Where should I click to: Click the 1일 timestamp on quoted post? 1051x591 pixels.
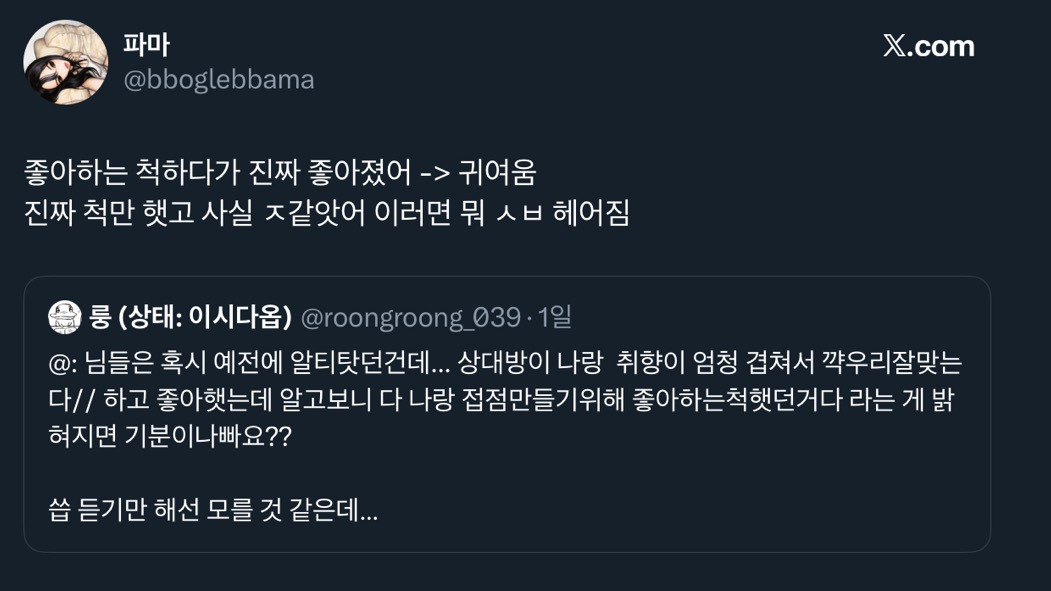554,318
